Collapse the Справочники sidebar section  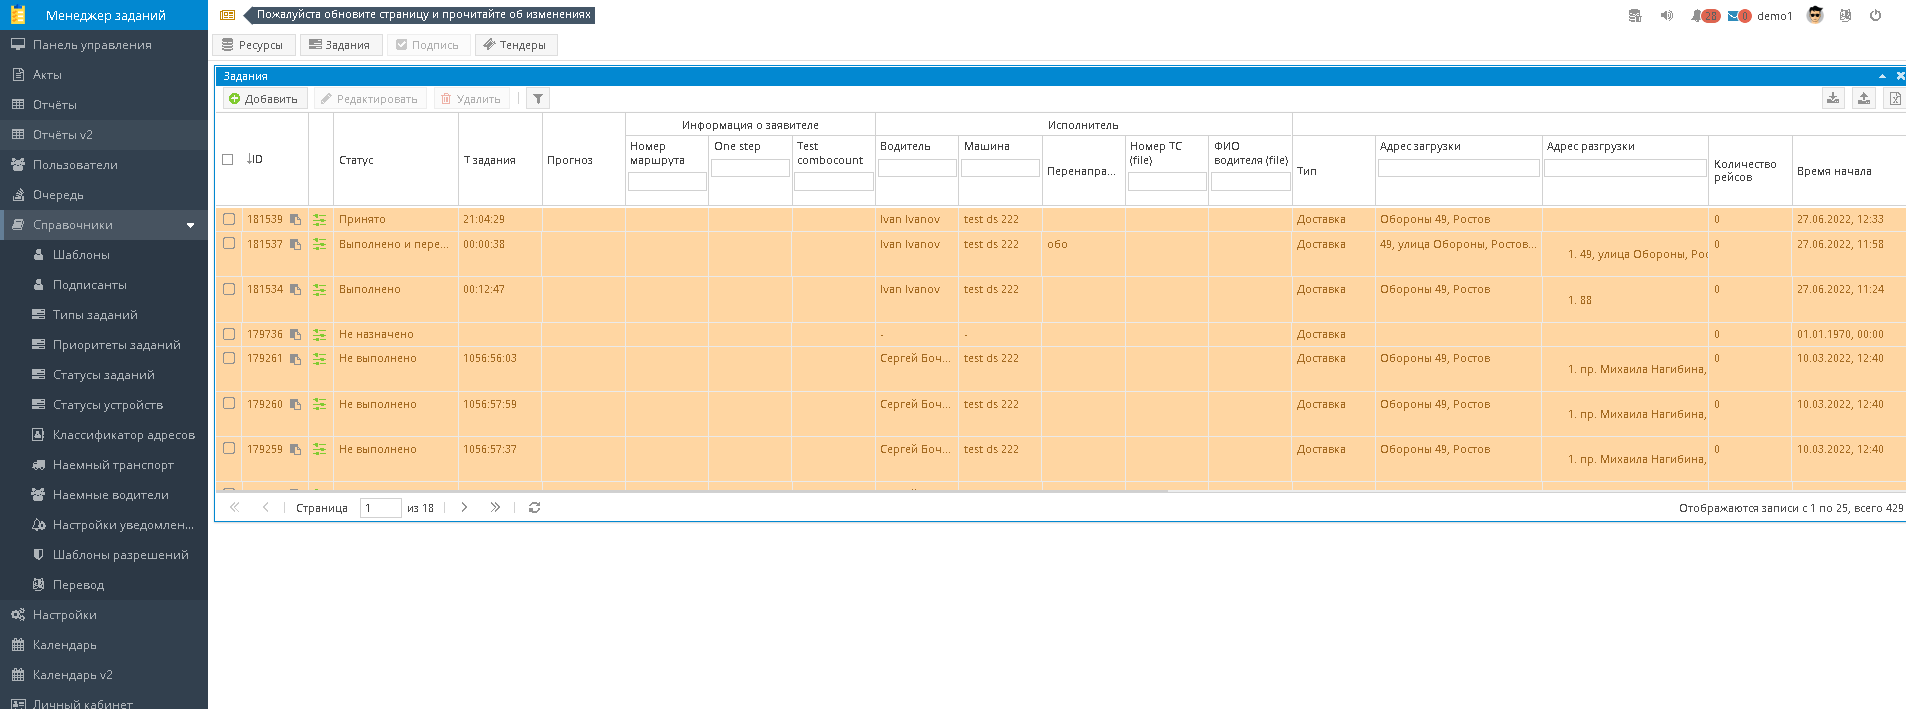(x=190, y=225)
